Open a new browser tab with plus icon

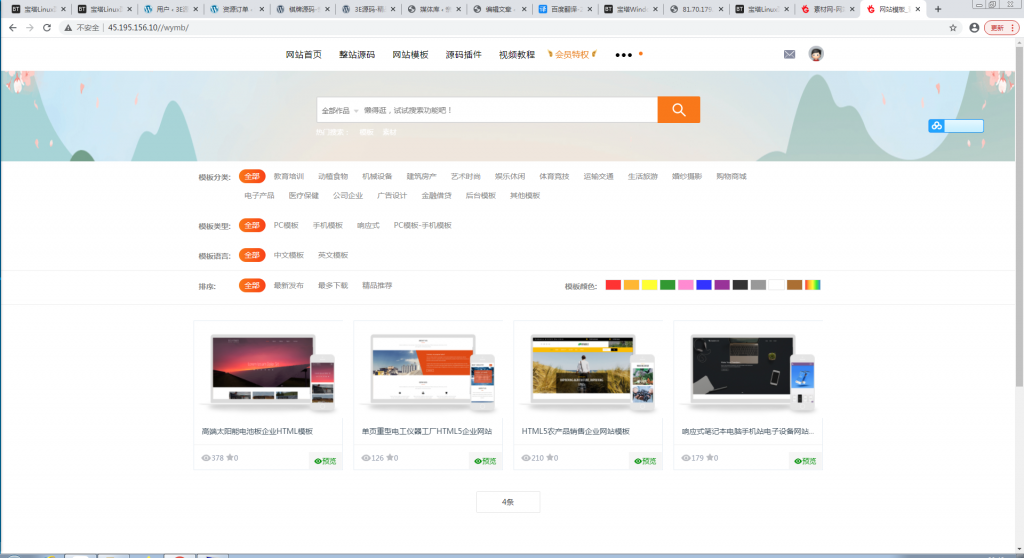click(937, 9)
